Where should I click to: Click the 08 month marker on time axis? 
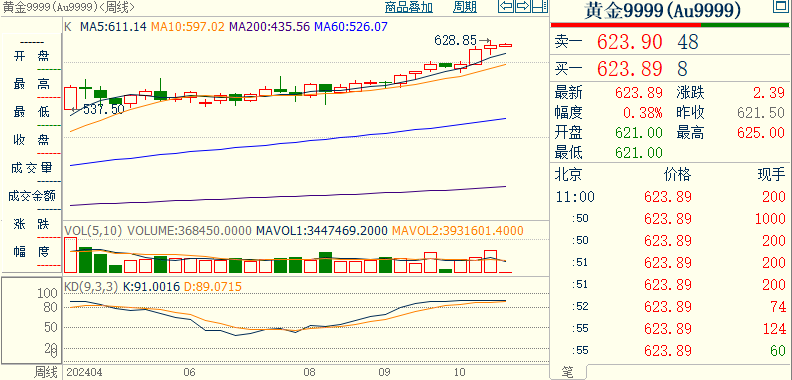click(x=309, y=372)
